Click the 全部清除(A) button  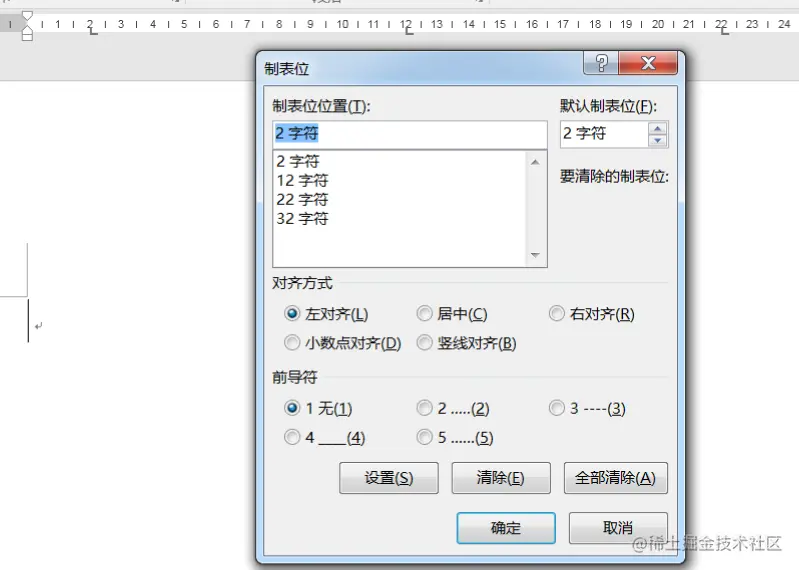point(616,478)
